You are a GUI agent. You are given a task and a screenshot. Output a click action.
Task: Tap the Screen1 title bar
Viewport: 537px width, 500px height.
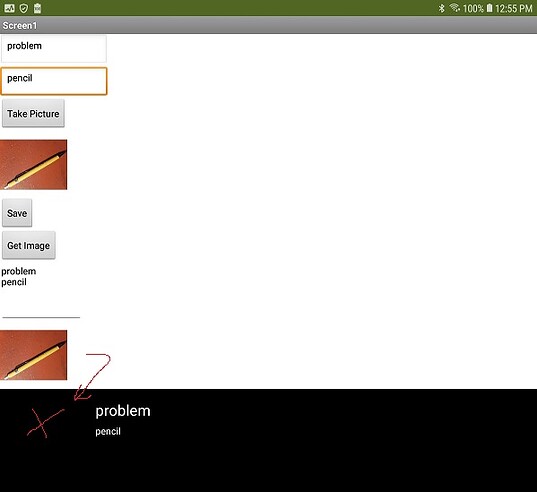tap(268, 25)
